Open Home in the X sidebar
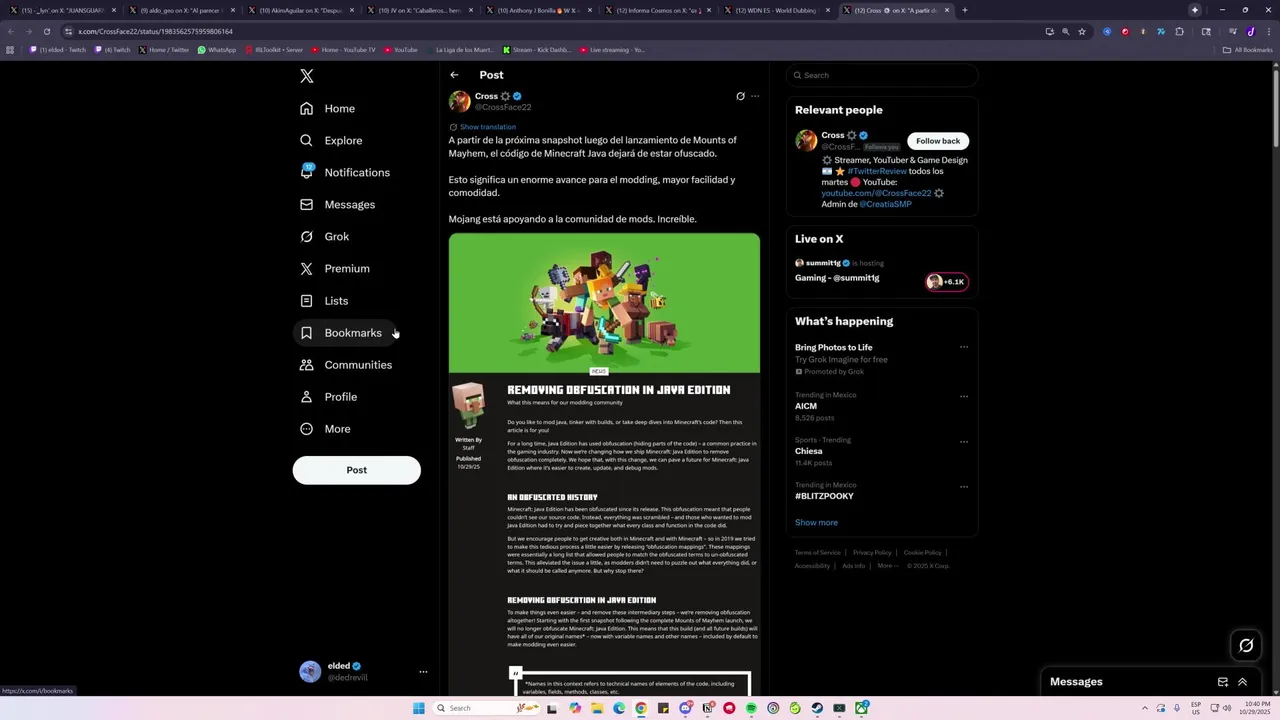 tap(327, 108)
